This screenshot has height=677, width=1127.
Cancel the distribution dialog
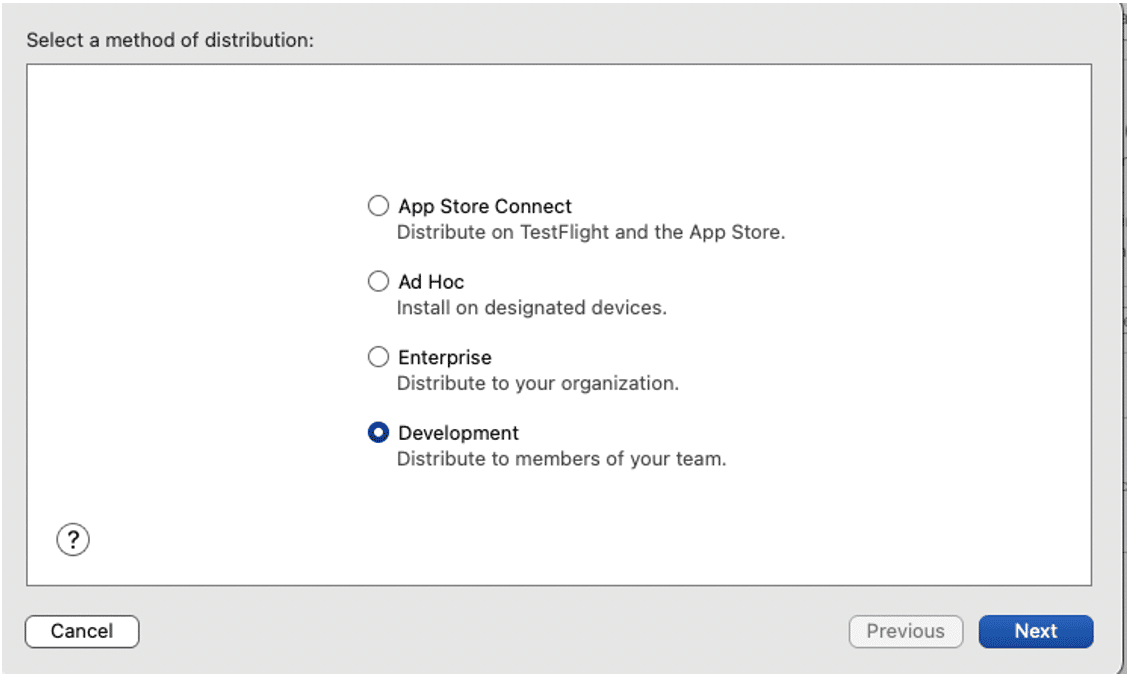tap(81, 631)
